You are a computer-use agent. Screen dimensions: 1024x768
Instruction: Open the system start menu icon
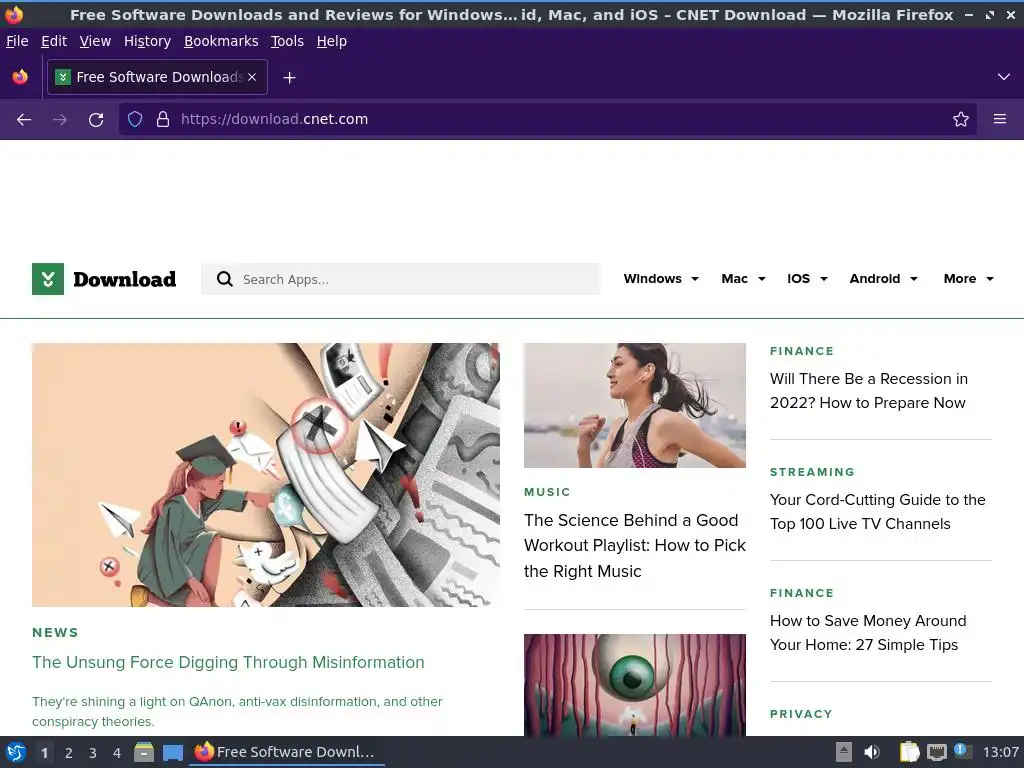(x=16, y=752)
